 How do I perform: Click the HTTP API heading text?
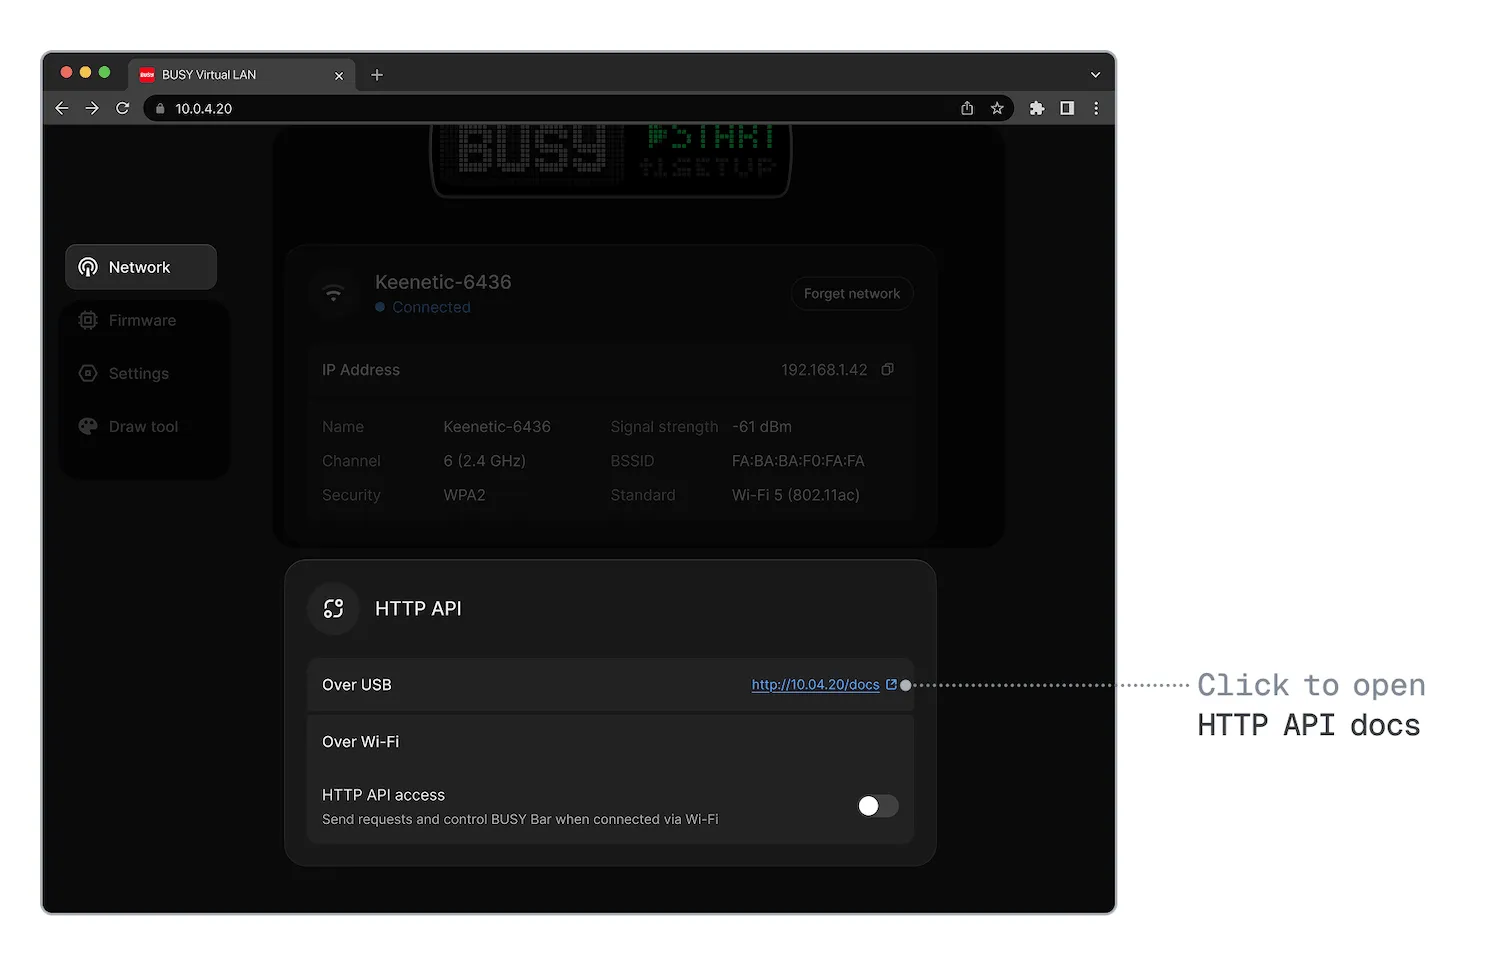click(418, 608)
